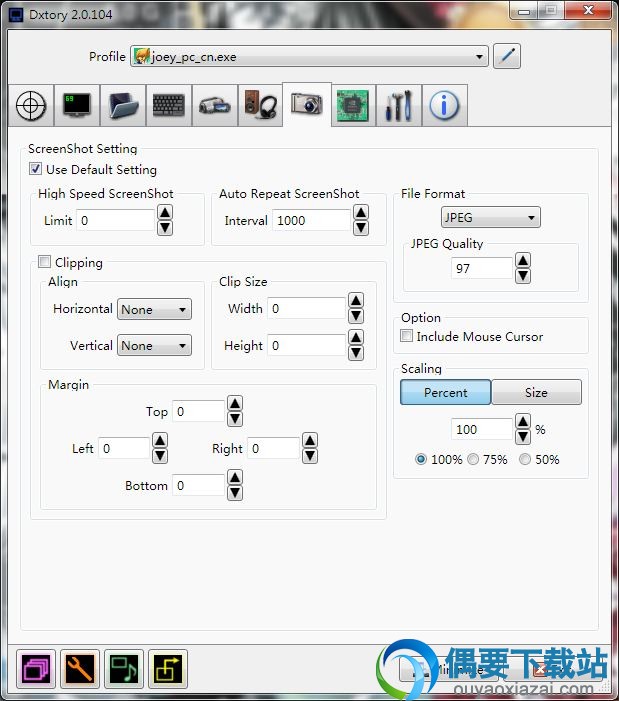This screenshot has height=701, width=619.
Task: Decrease Margin Top value
Action: [x=235, y=419]
